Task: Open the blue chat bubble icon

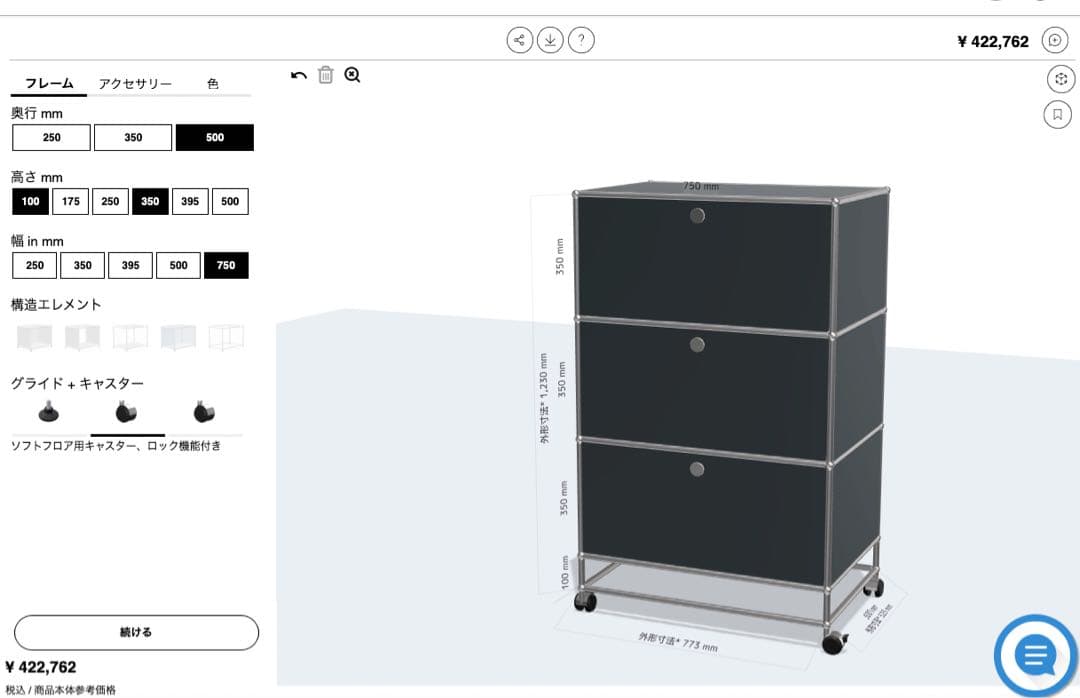Action: coord(1036,655)
